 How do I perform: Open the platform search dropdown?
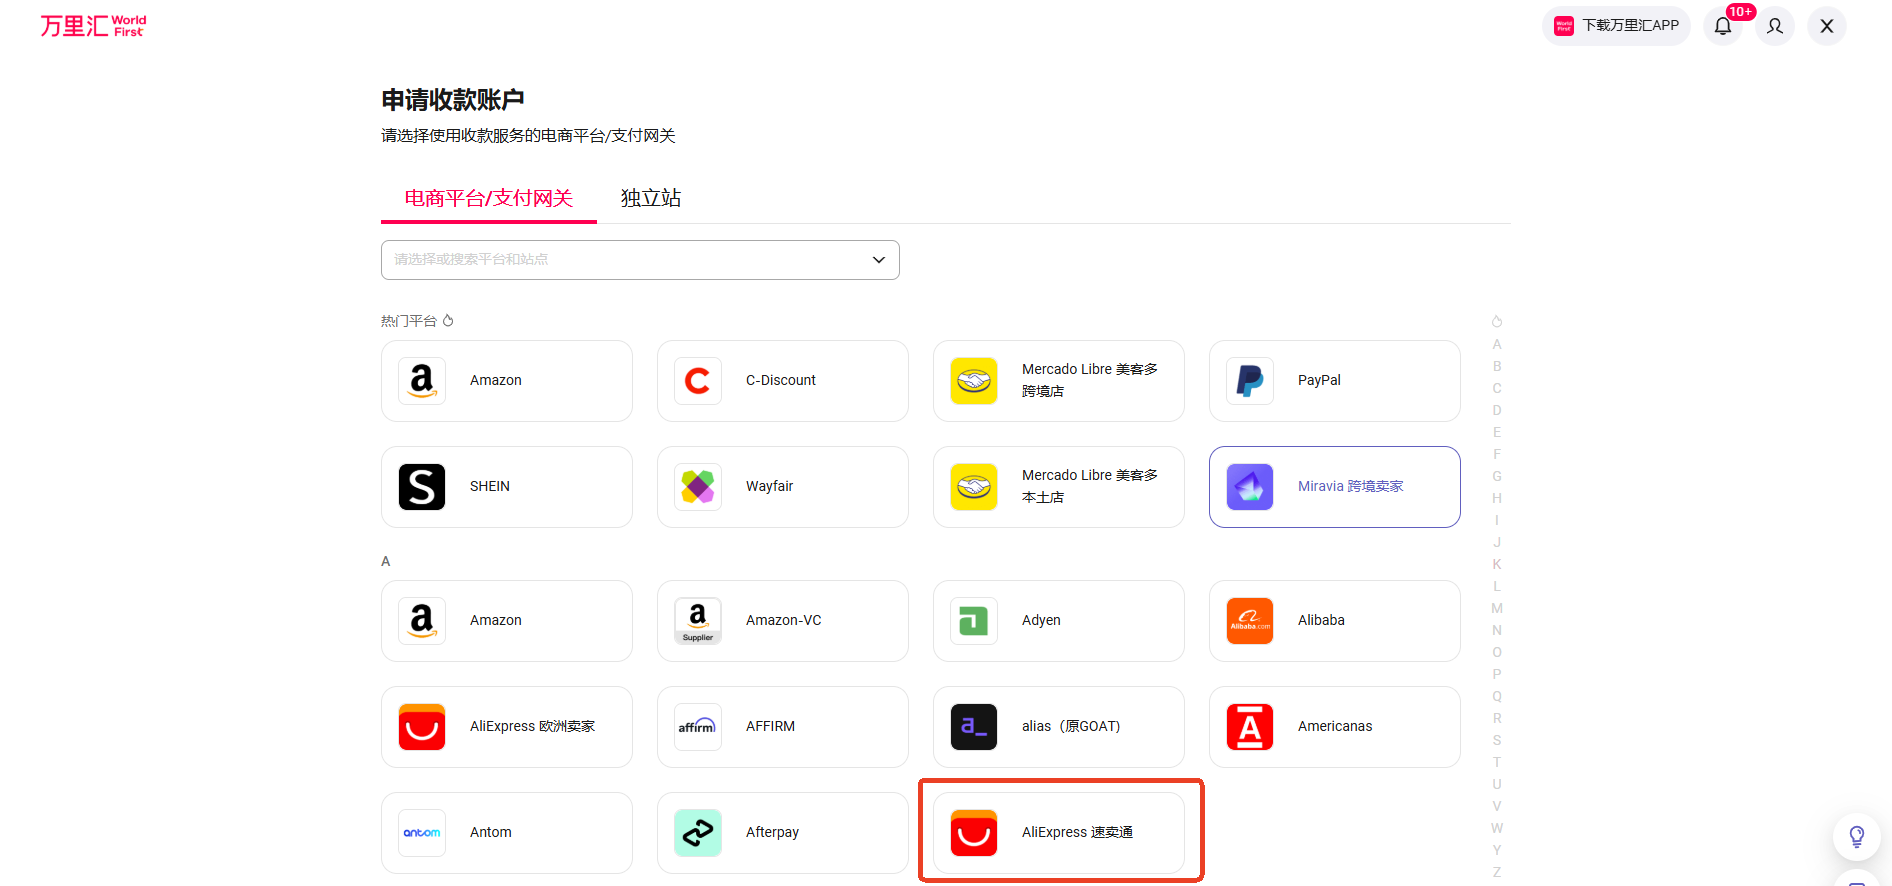(640, 260)
